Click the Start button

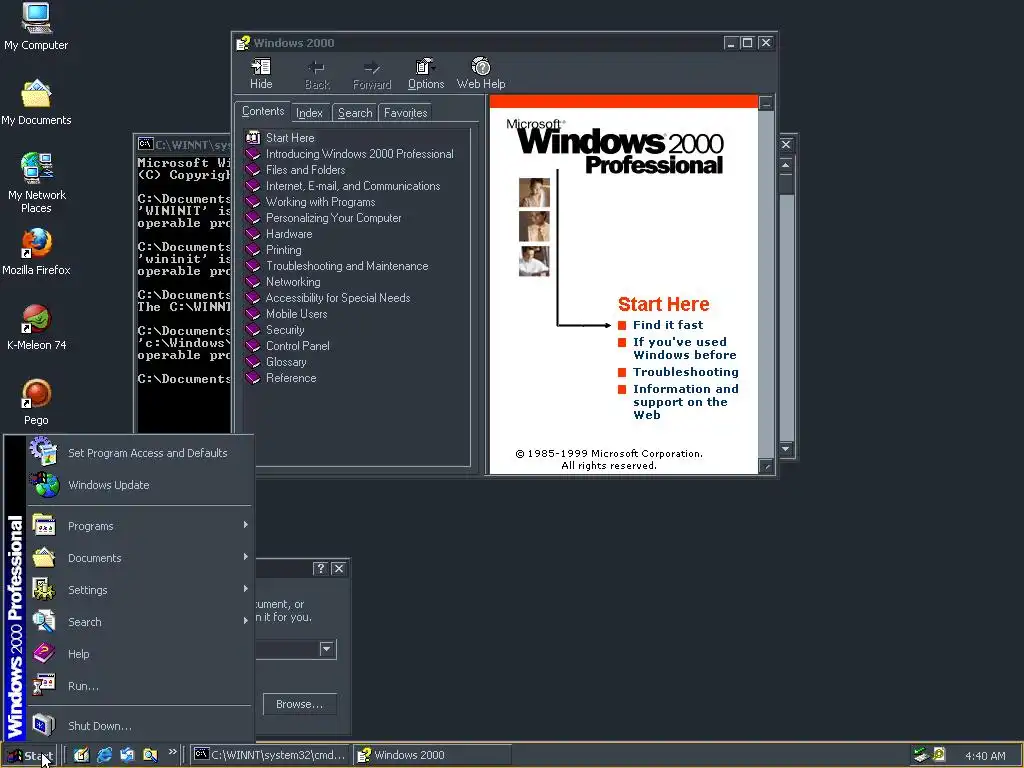(x=31, y=756)
